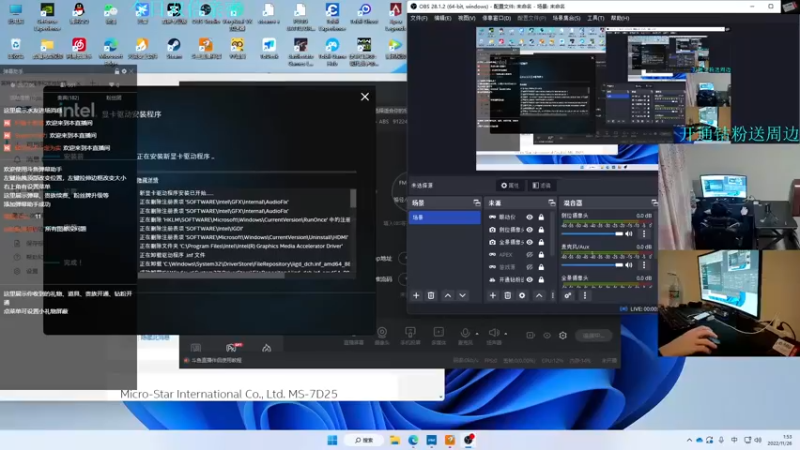
Task: Open Steam desktop shortcut
Action: [174, 48]
